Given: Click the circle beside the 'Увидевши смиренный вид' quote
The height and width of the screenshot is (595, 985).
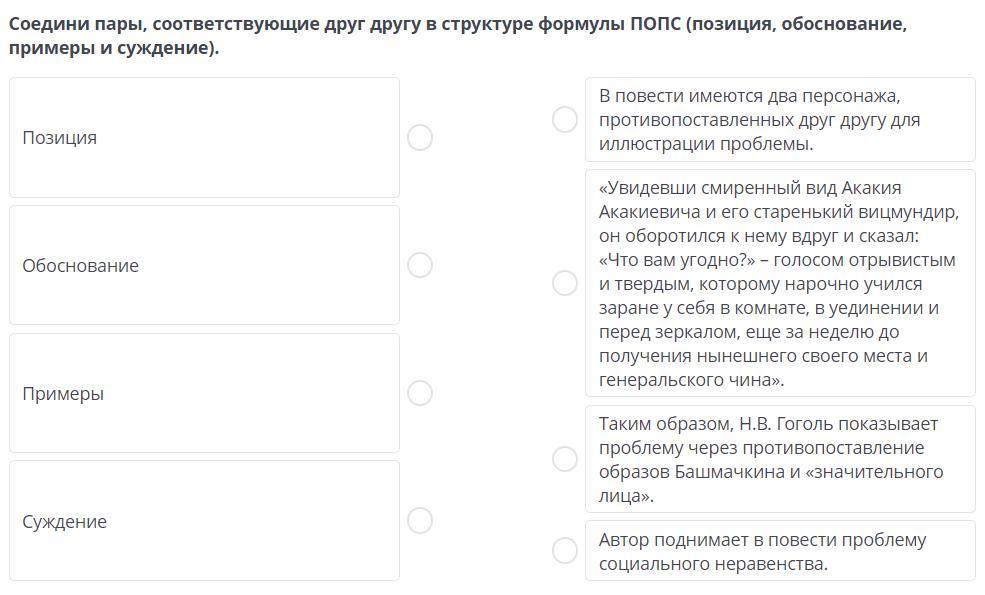Looking at the screenshot, I should [x=565, y=283].
